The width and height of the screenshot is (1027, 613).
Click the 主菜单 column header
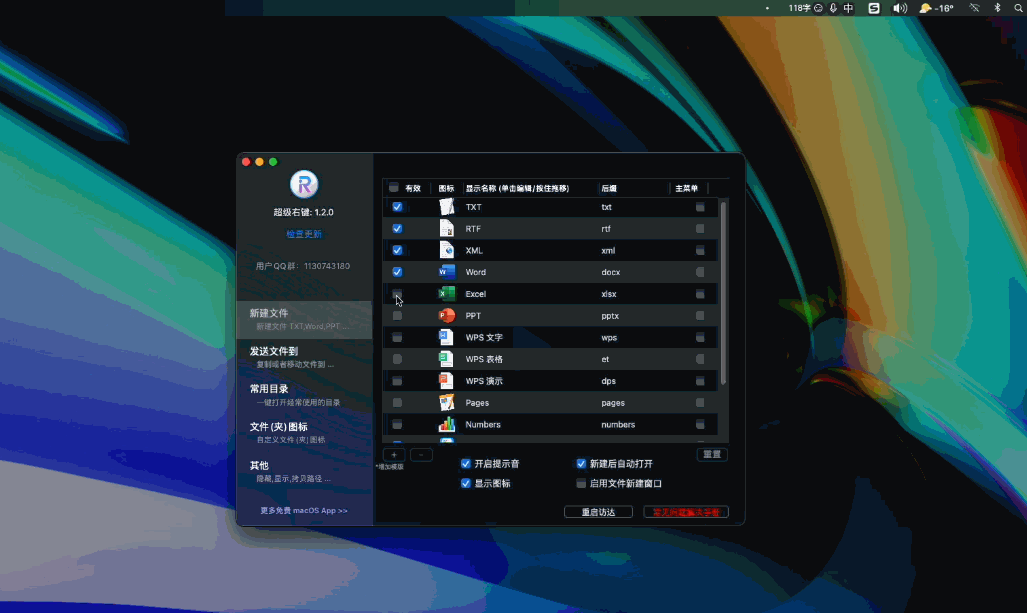(686, 188)
